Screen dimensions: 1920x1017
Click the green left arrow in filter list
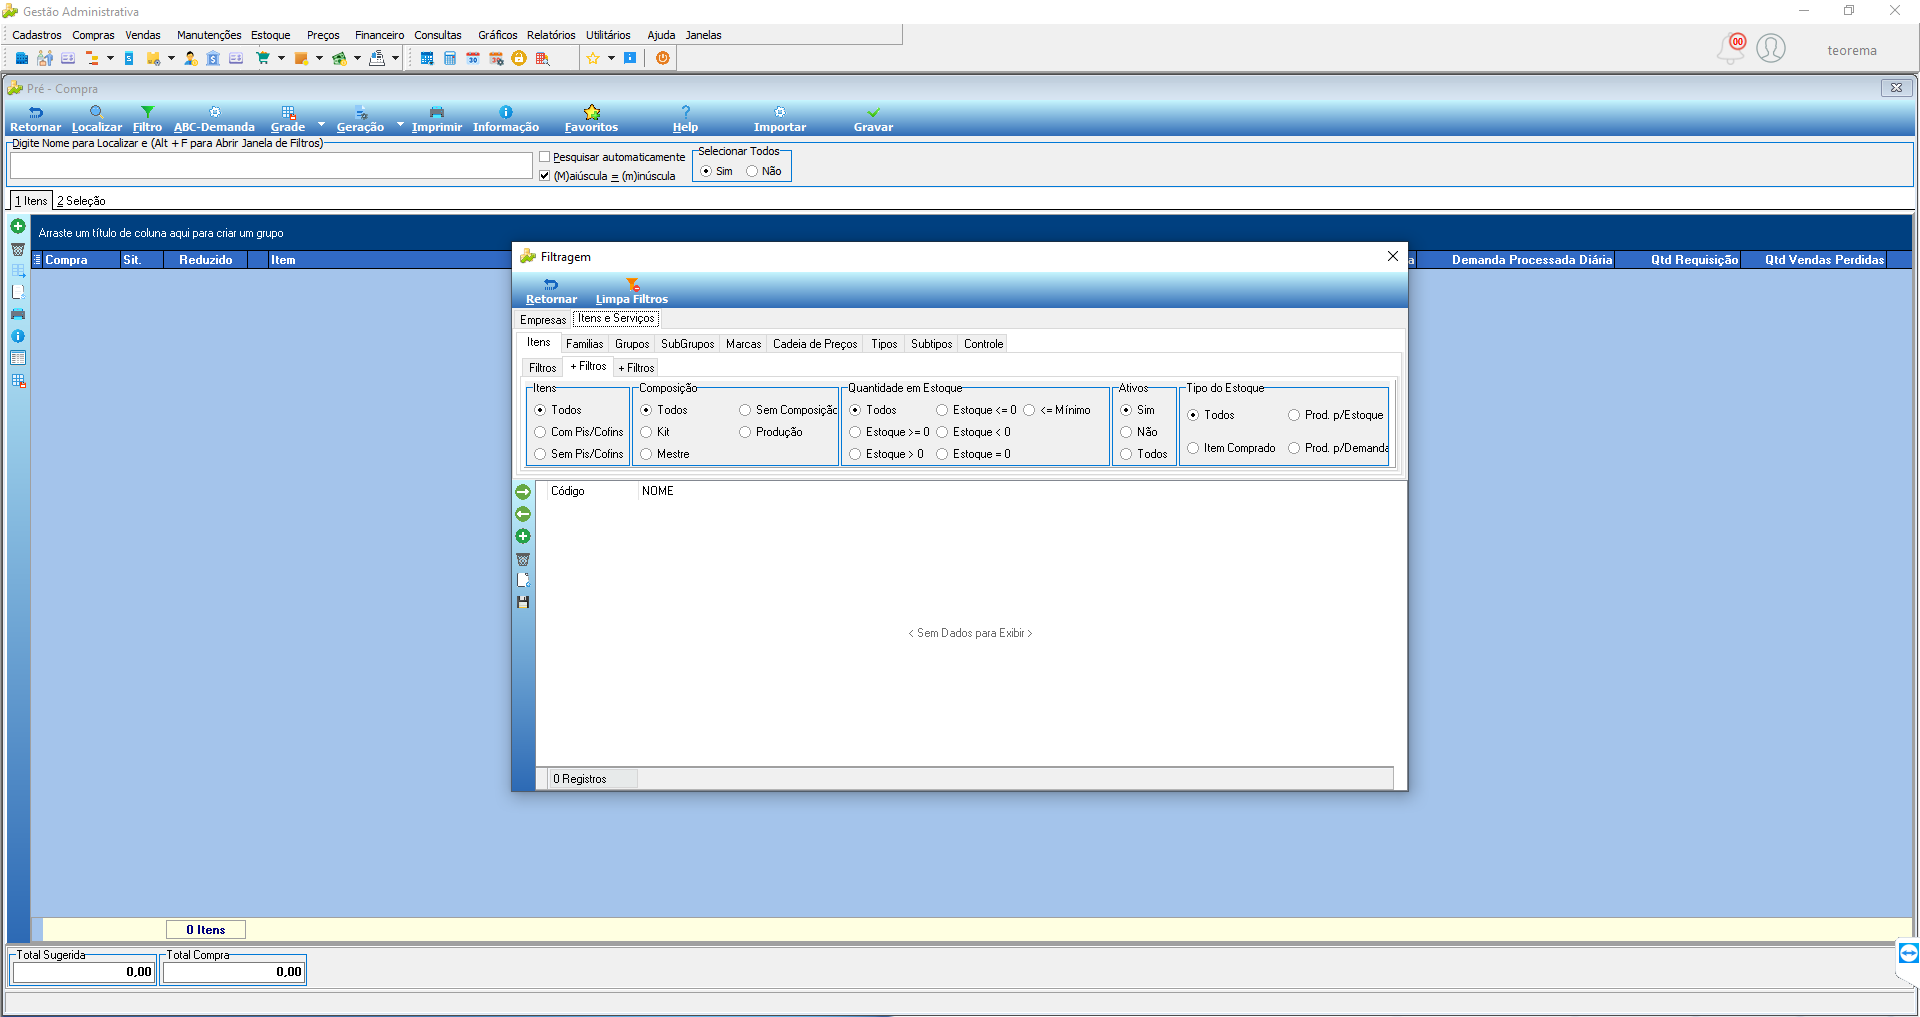pos(523,514)
